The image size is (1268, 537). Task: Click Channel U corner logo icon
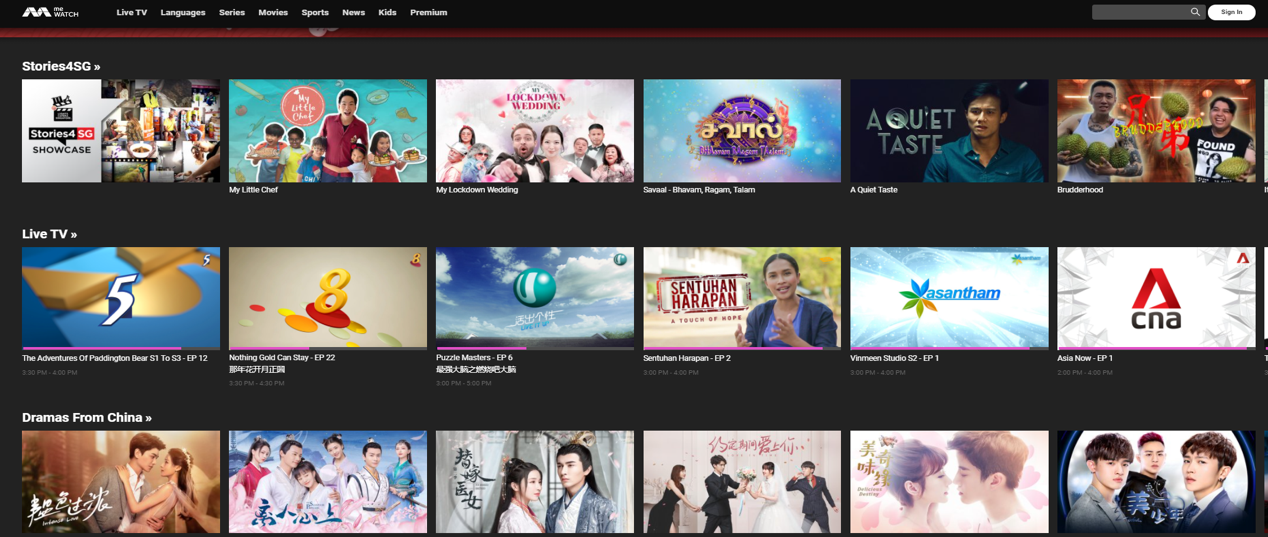pos(620,260)
